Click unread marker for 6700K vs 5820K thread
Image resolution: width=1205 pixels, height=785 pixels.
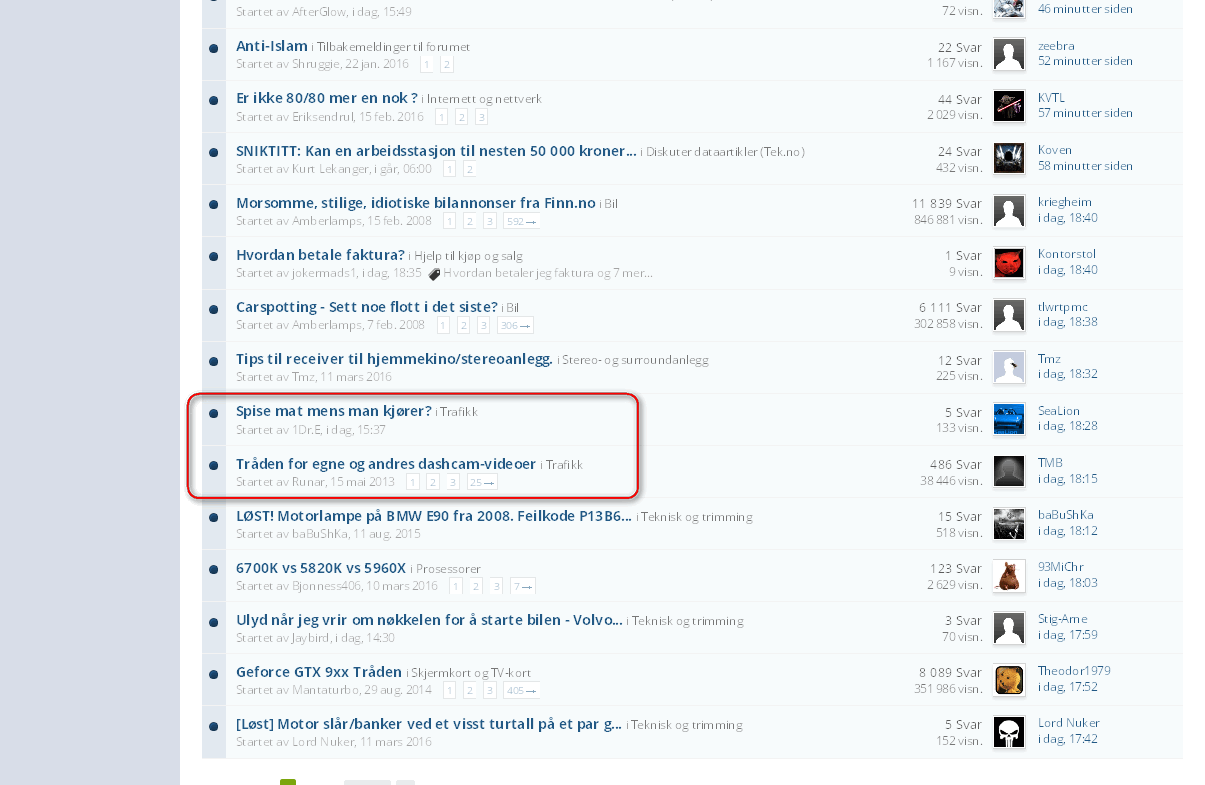(214, 569)
